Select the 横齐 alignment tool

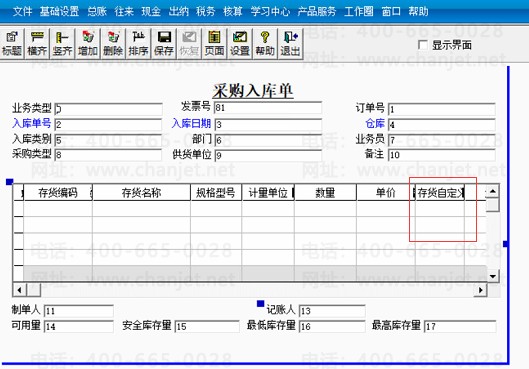tap(37, 44)
